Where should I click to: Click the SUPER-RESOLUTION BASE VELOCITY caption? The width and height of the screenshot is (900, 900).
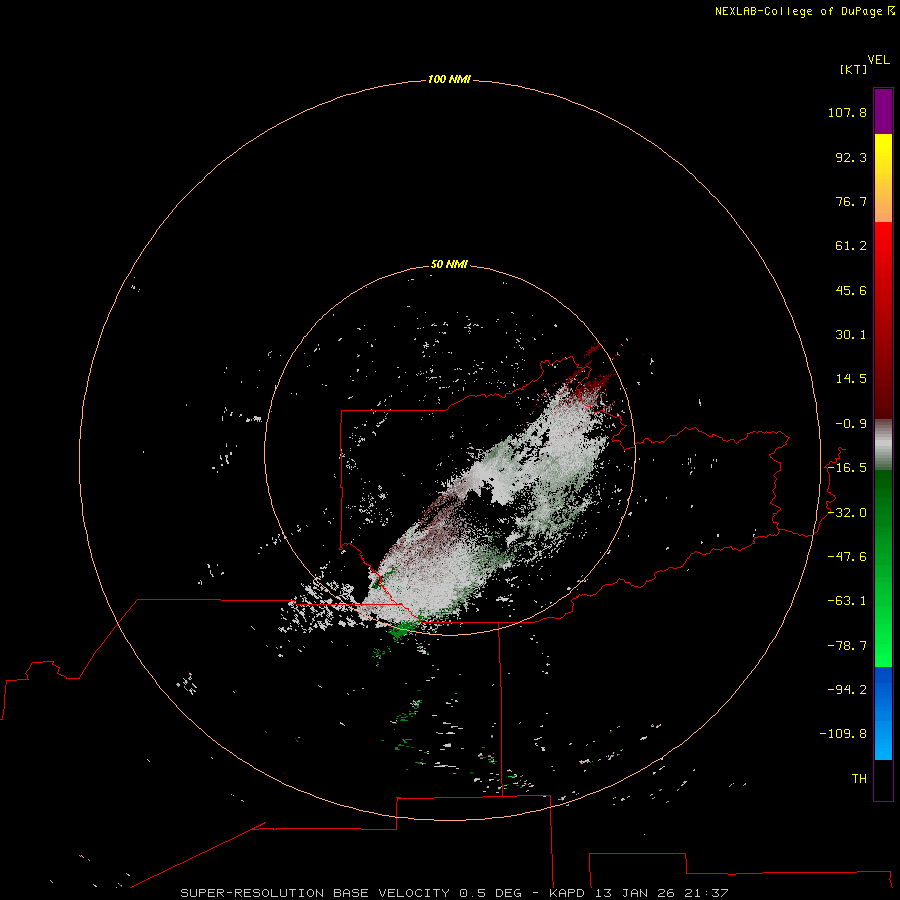pyautogui.click(x=315, y=893)
